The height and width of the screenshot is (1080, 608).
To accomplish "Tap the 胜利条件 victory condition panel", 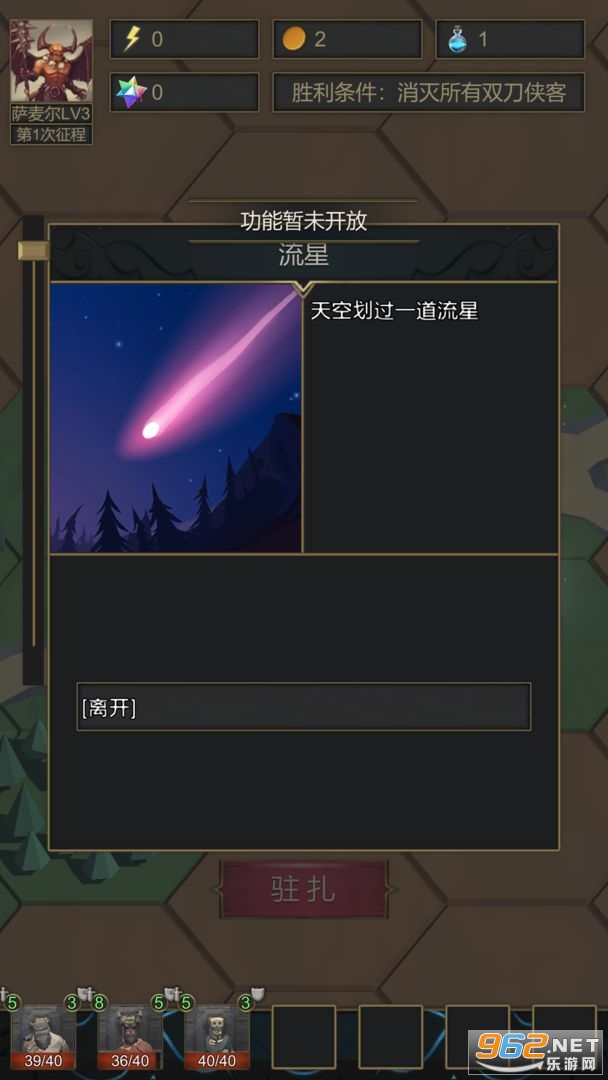I will pos(428,92).
